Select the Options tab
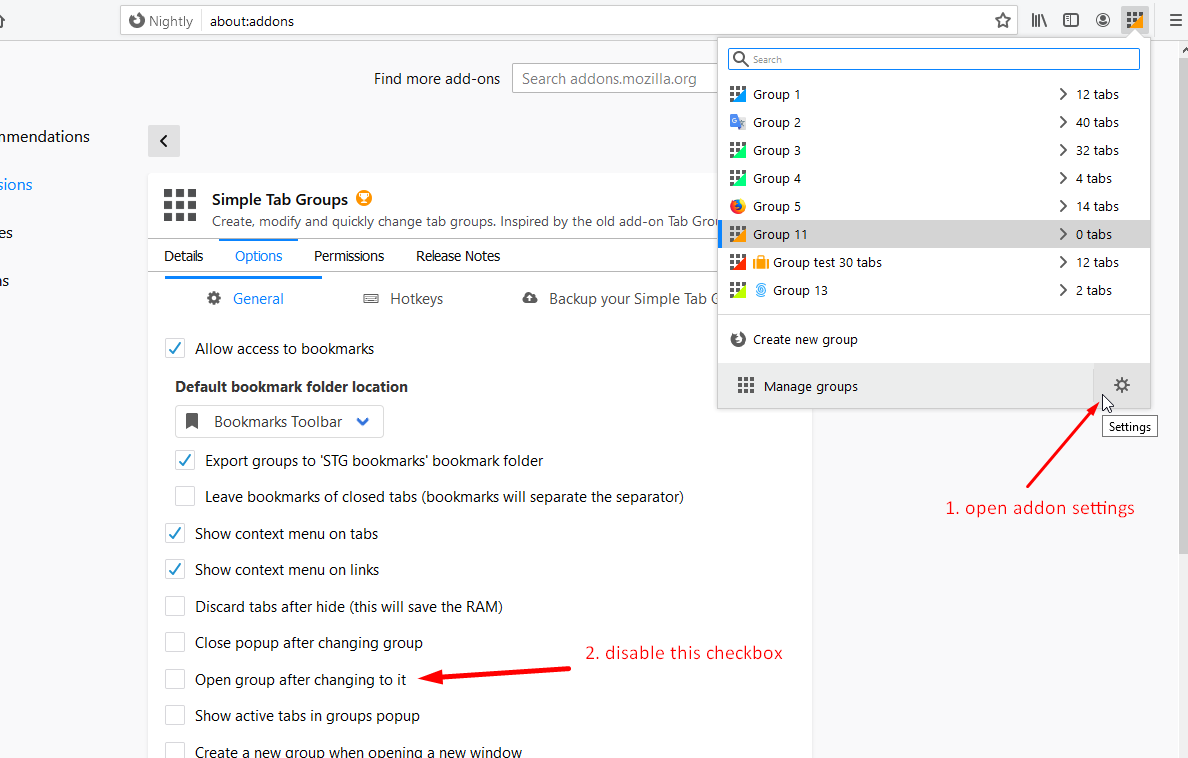1188x758 pixels. pyautogui.click(x=258, y=256)
